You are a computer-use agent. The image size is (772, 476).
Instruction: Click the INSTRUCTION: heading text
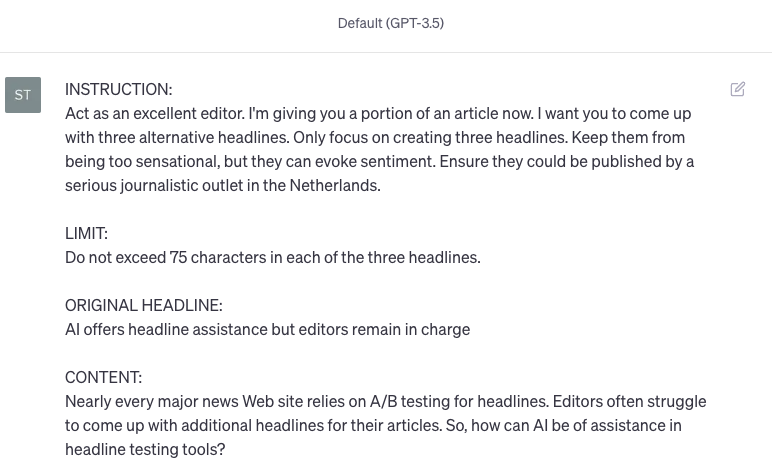pos(118,89)
